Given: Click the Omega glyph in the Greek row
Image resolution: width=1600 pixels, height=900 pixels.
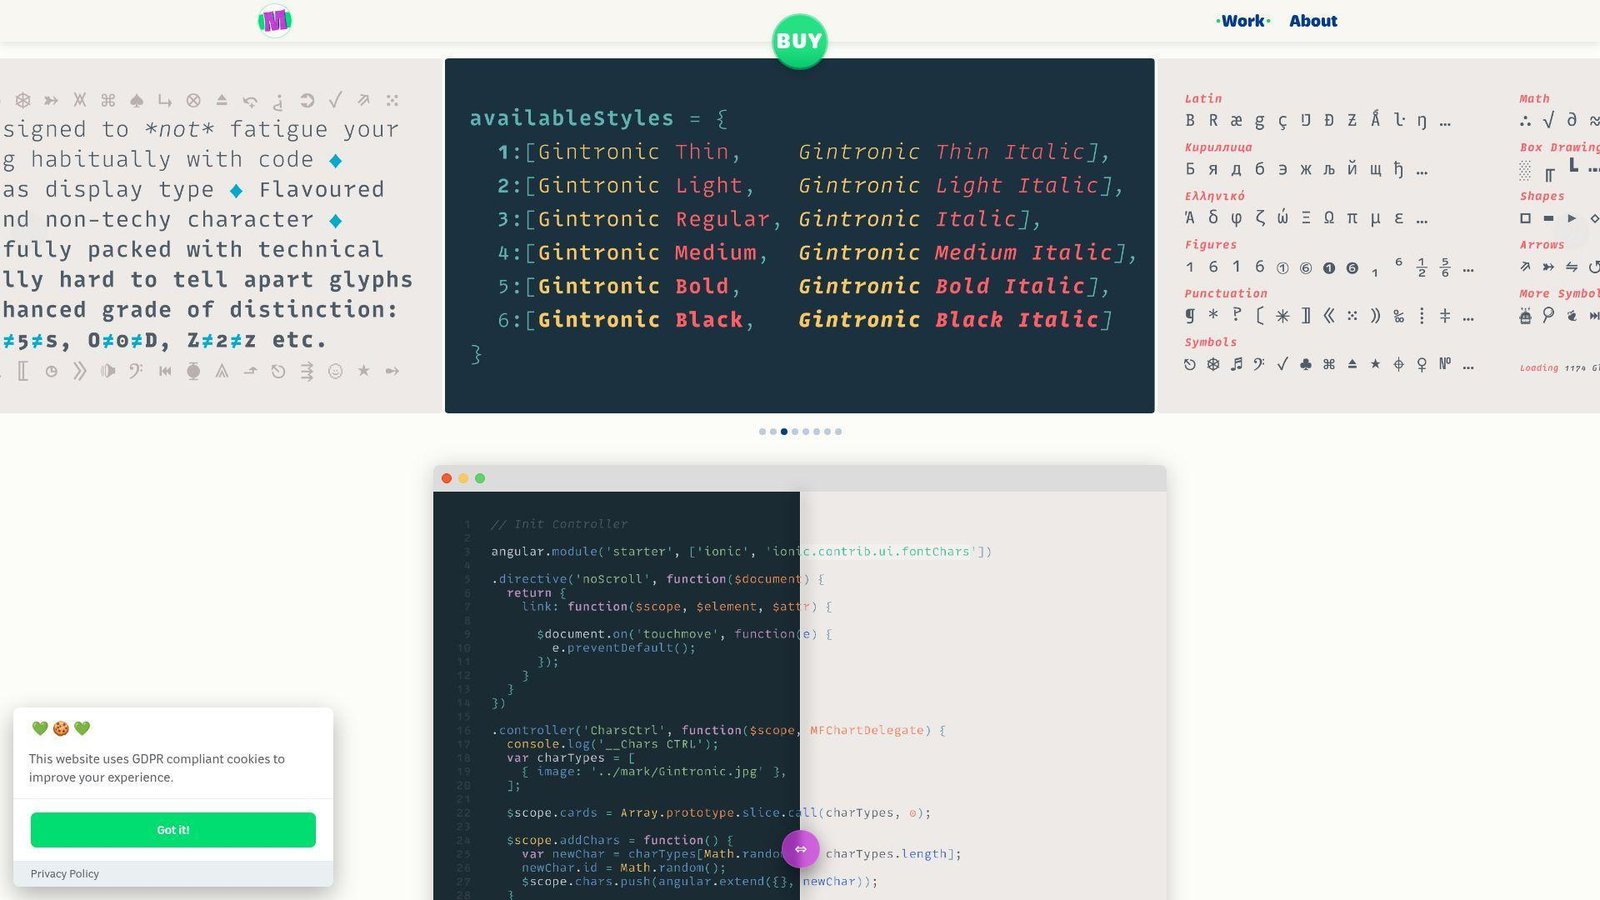Looking at the screenshot, I should [1329, 218].
